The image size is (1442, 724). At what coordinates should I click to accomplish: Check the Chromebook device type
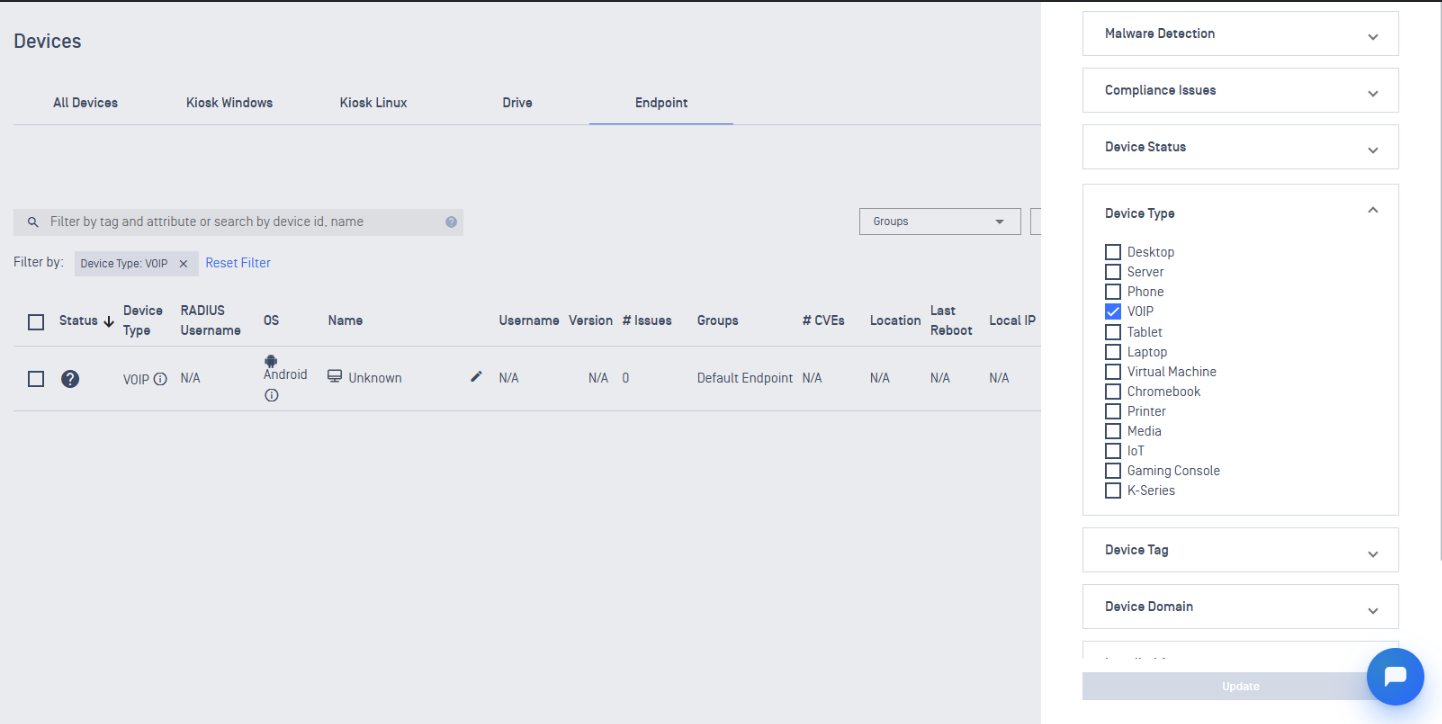point(1113,391)
